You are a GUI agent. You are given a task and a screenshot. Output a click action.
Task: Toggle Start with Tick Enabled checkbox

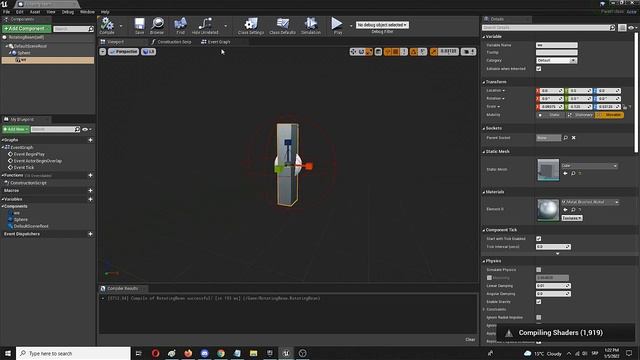(x=539, y=239)
